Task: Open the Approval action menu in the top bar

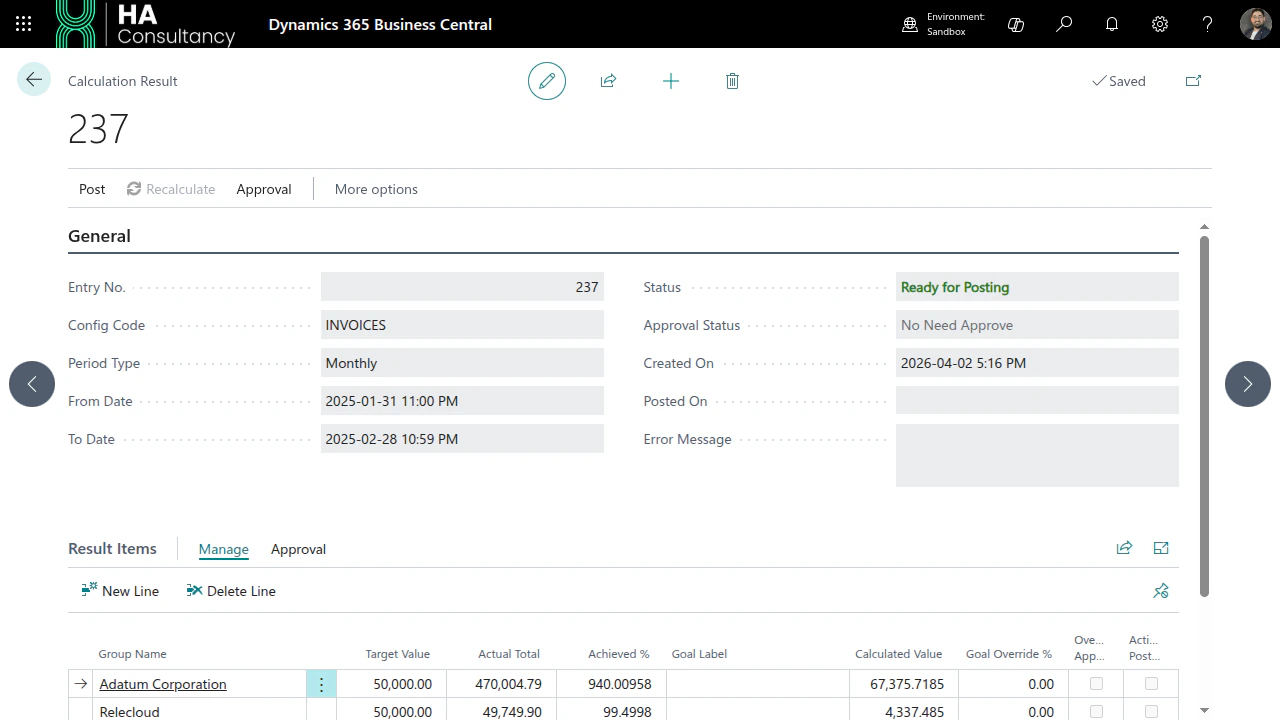Action: 264,189
